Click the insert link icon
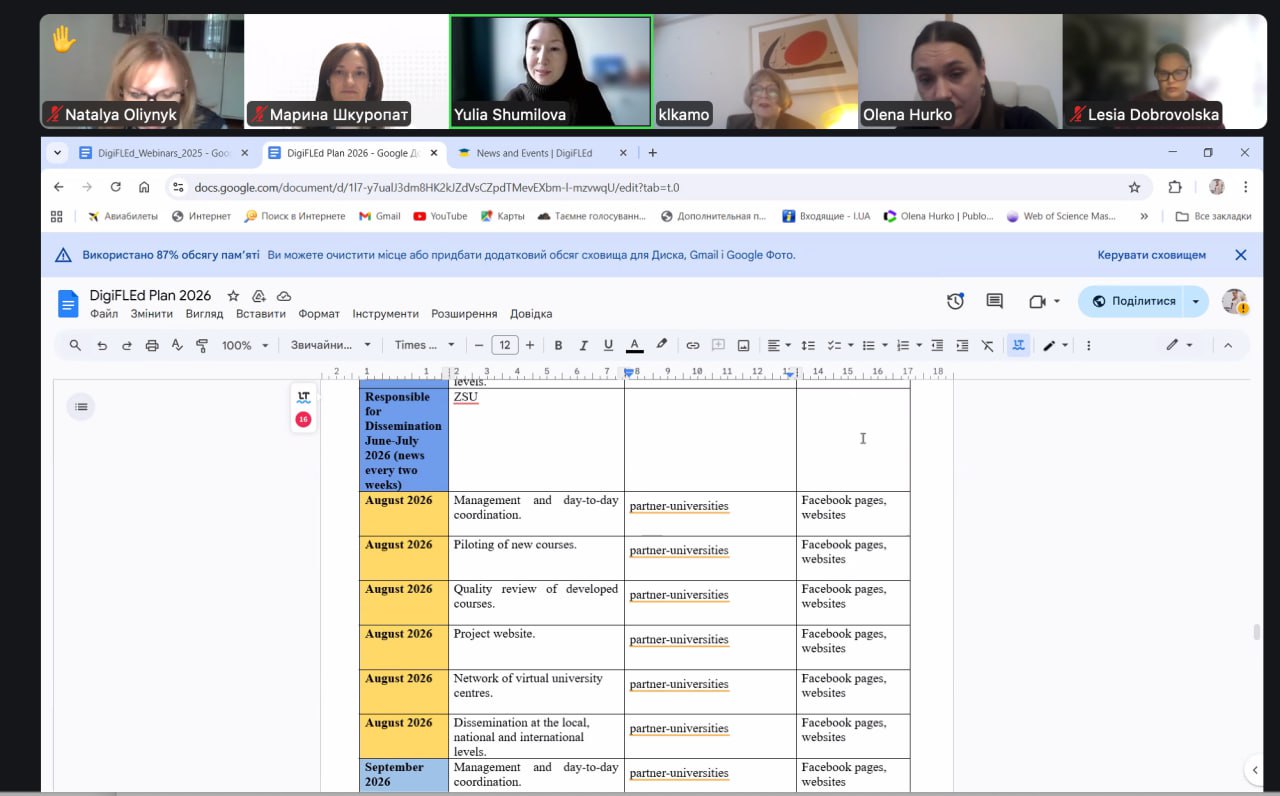Screen dimensions: 1280x796 click(x=692, y=345)
